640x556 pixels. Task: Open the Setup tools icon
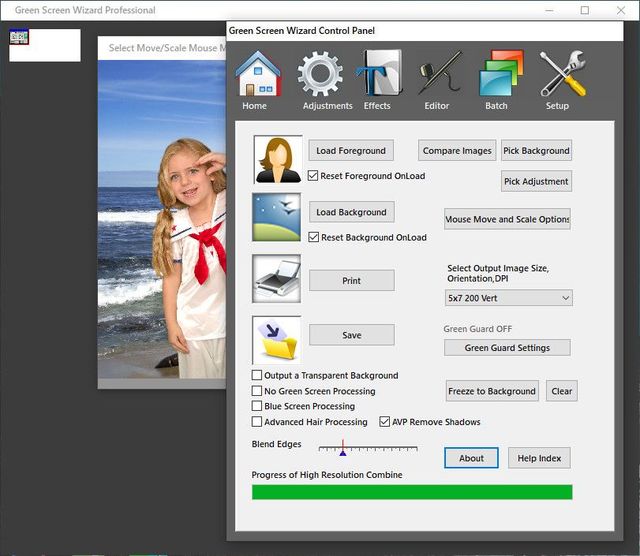[x=559, y=76]
